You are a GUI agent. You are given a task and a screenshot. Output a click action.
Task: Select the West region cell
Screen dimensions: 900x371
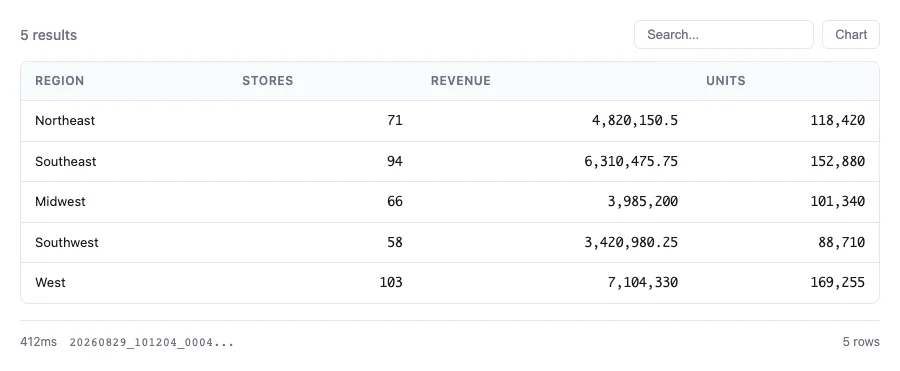pyautogui.click(x=51, y=283)
